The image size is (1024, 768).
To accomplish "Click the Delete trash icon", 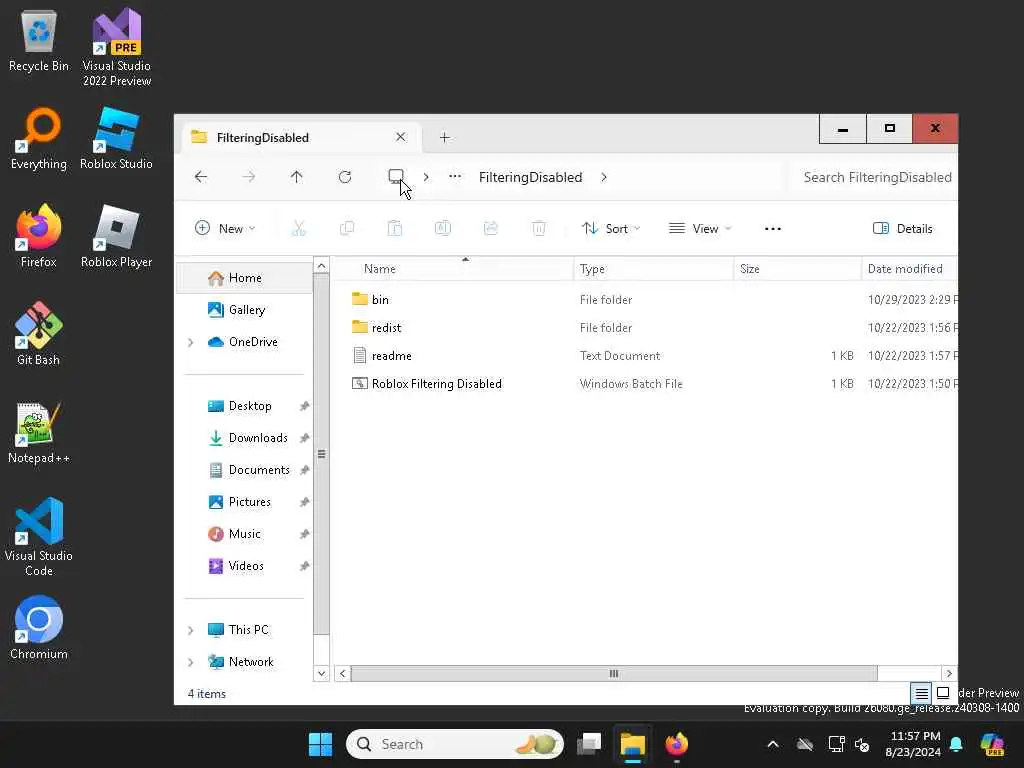I will 539,228.
